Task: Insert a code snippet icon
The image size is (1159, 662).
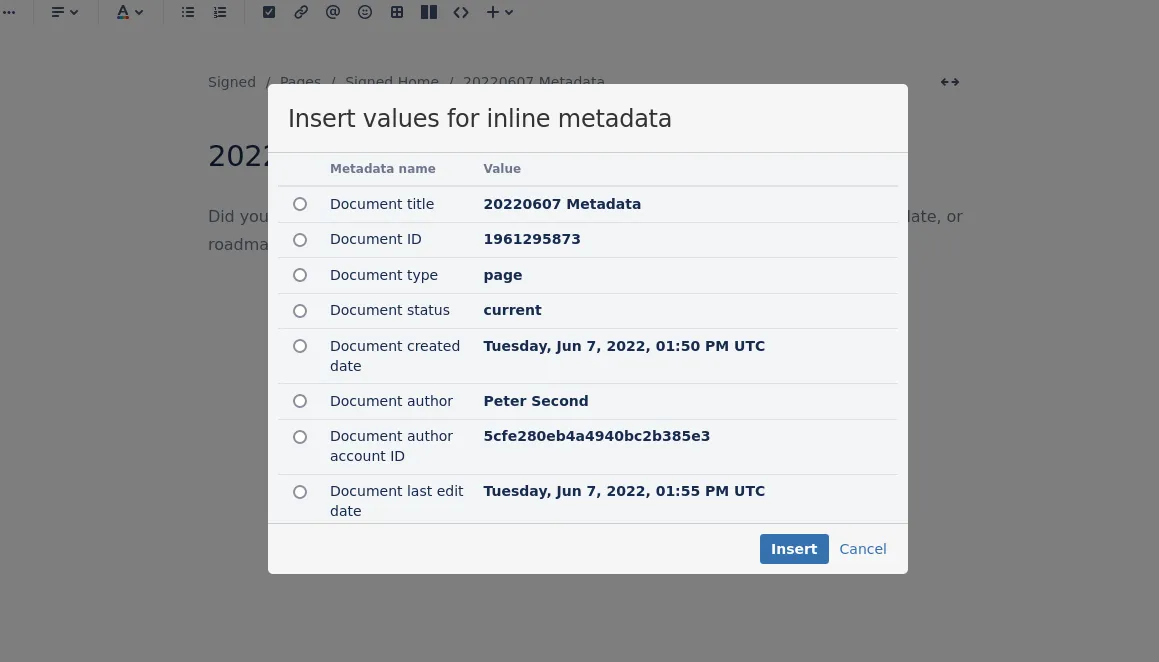Action: point(461,12)
